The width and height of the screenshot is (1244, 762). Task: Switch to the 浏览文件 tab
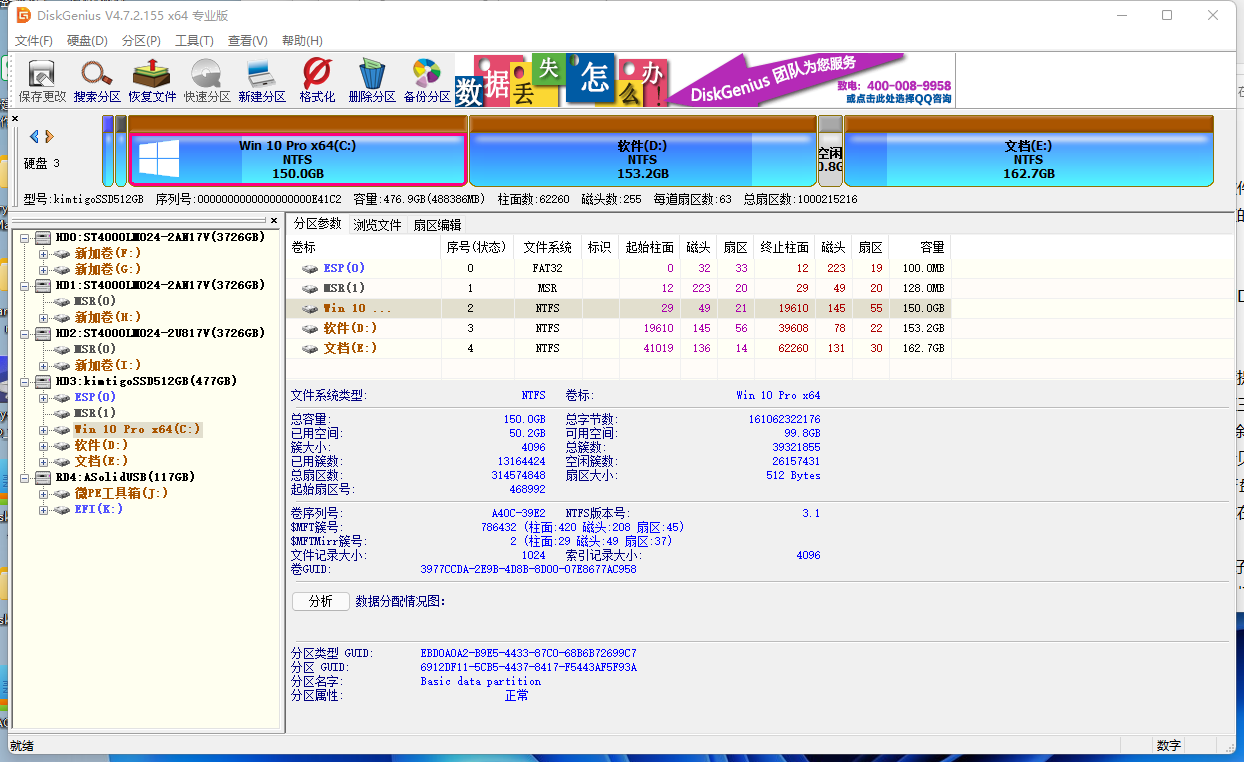point(377,225)
